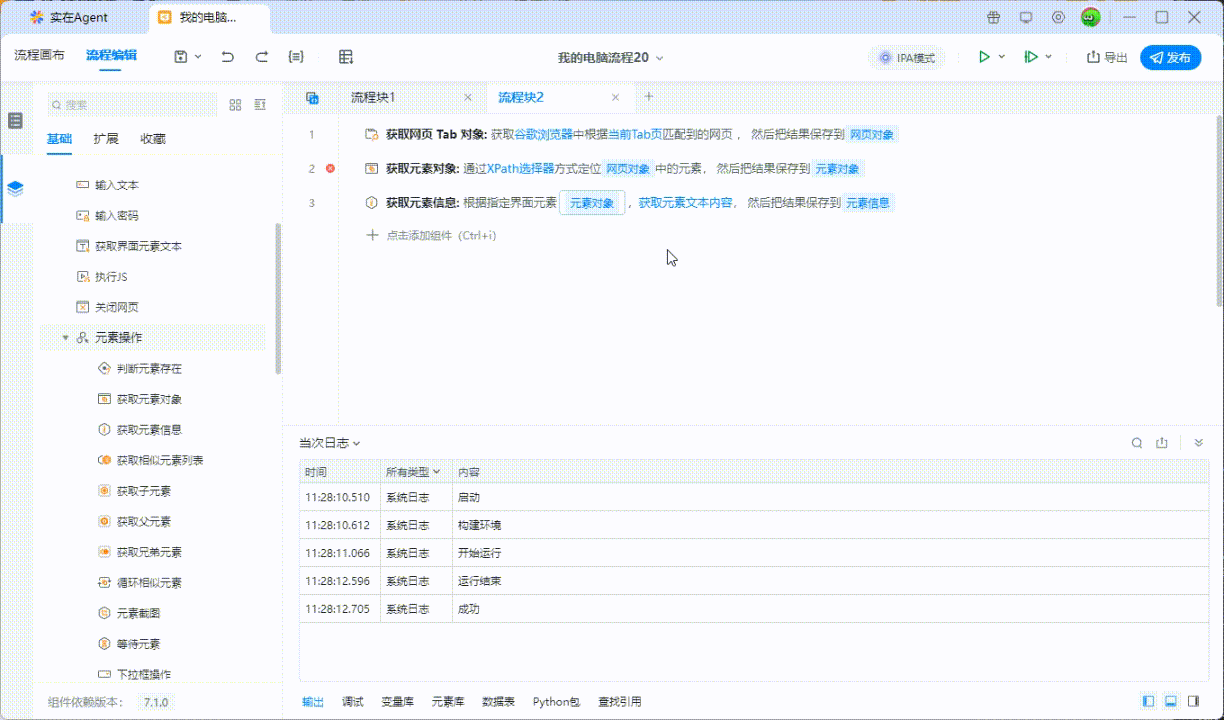Click the red breakpoint dot on line 2
The width and height of the screenshot is (1224, 720).
(330, 169)
